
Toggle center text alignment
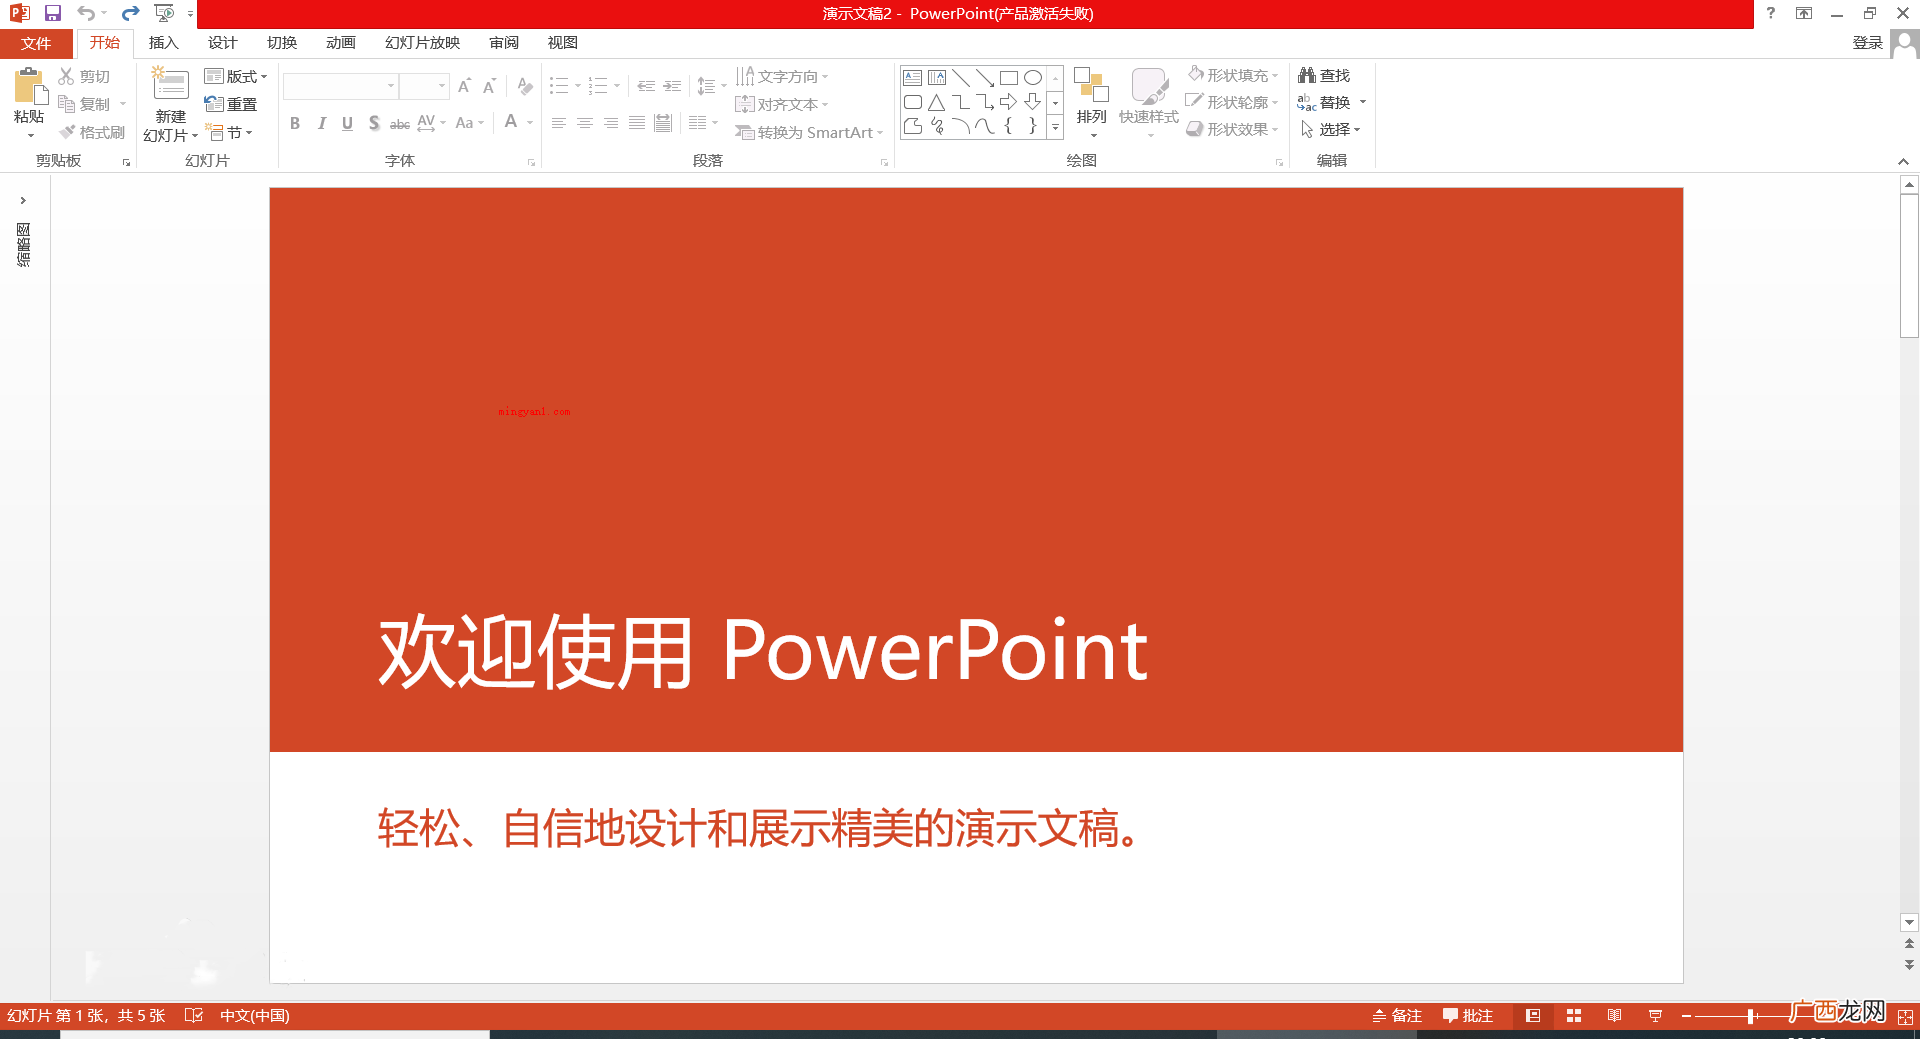click(x=584, y=123)
